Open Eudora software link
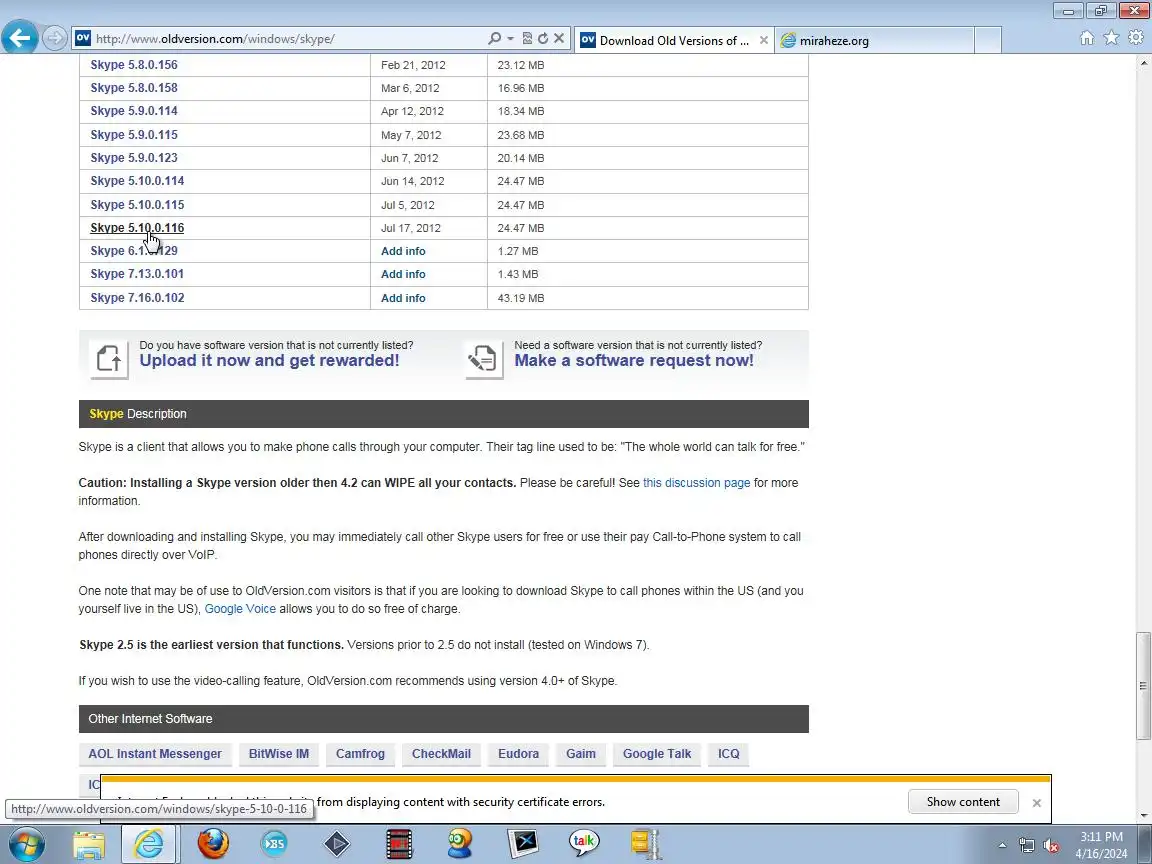Image resolution: width=1152 pixels, height=864 pixels. click(518, 754)
